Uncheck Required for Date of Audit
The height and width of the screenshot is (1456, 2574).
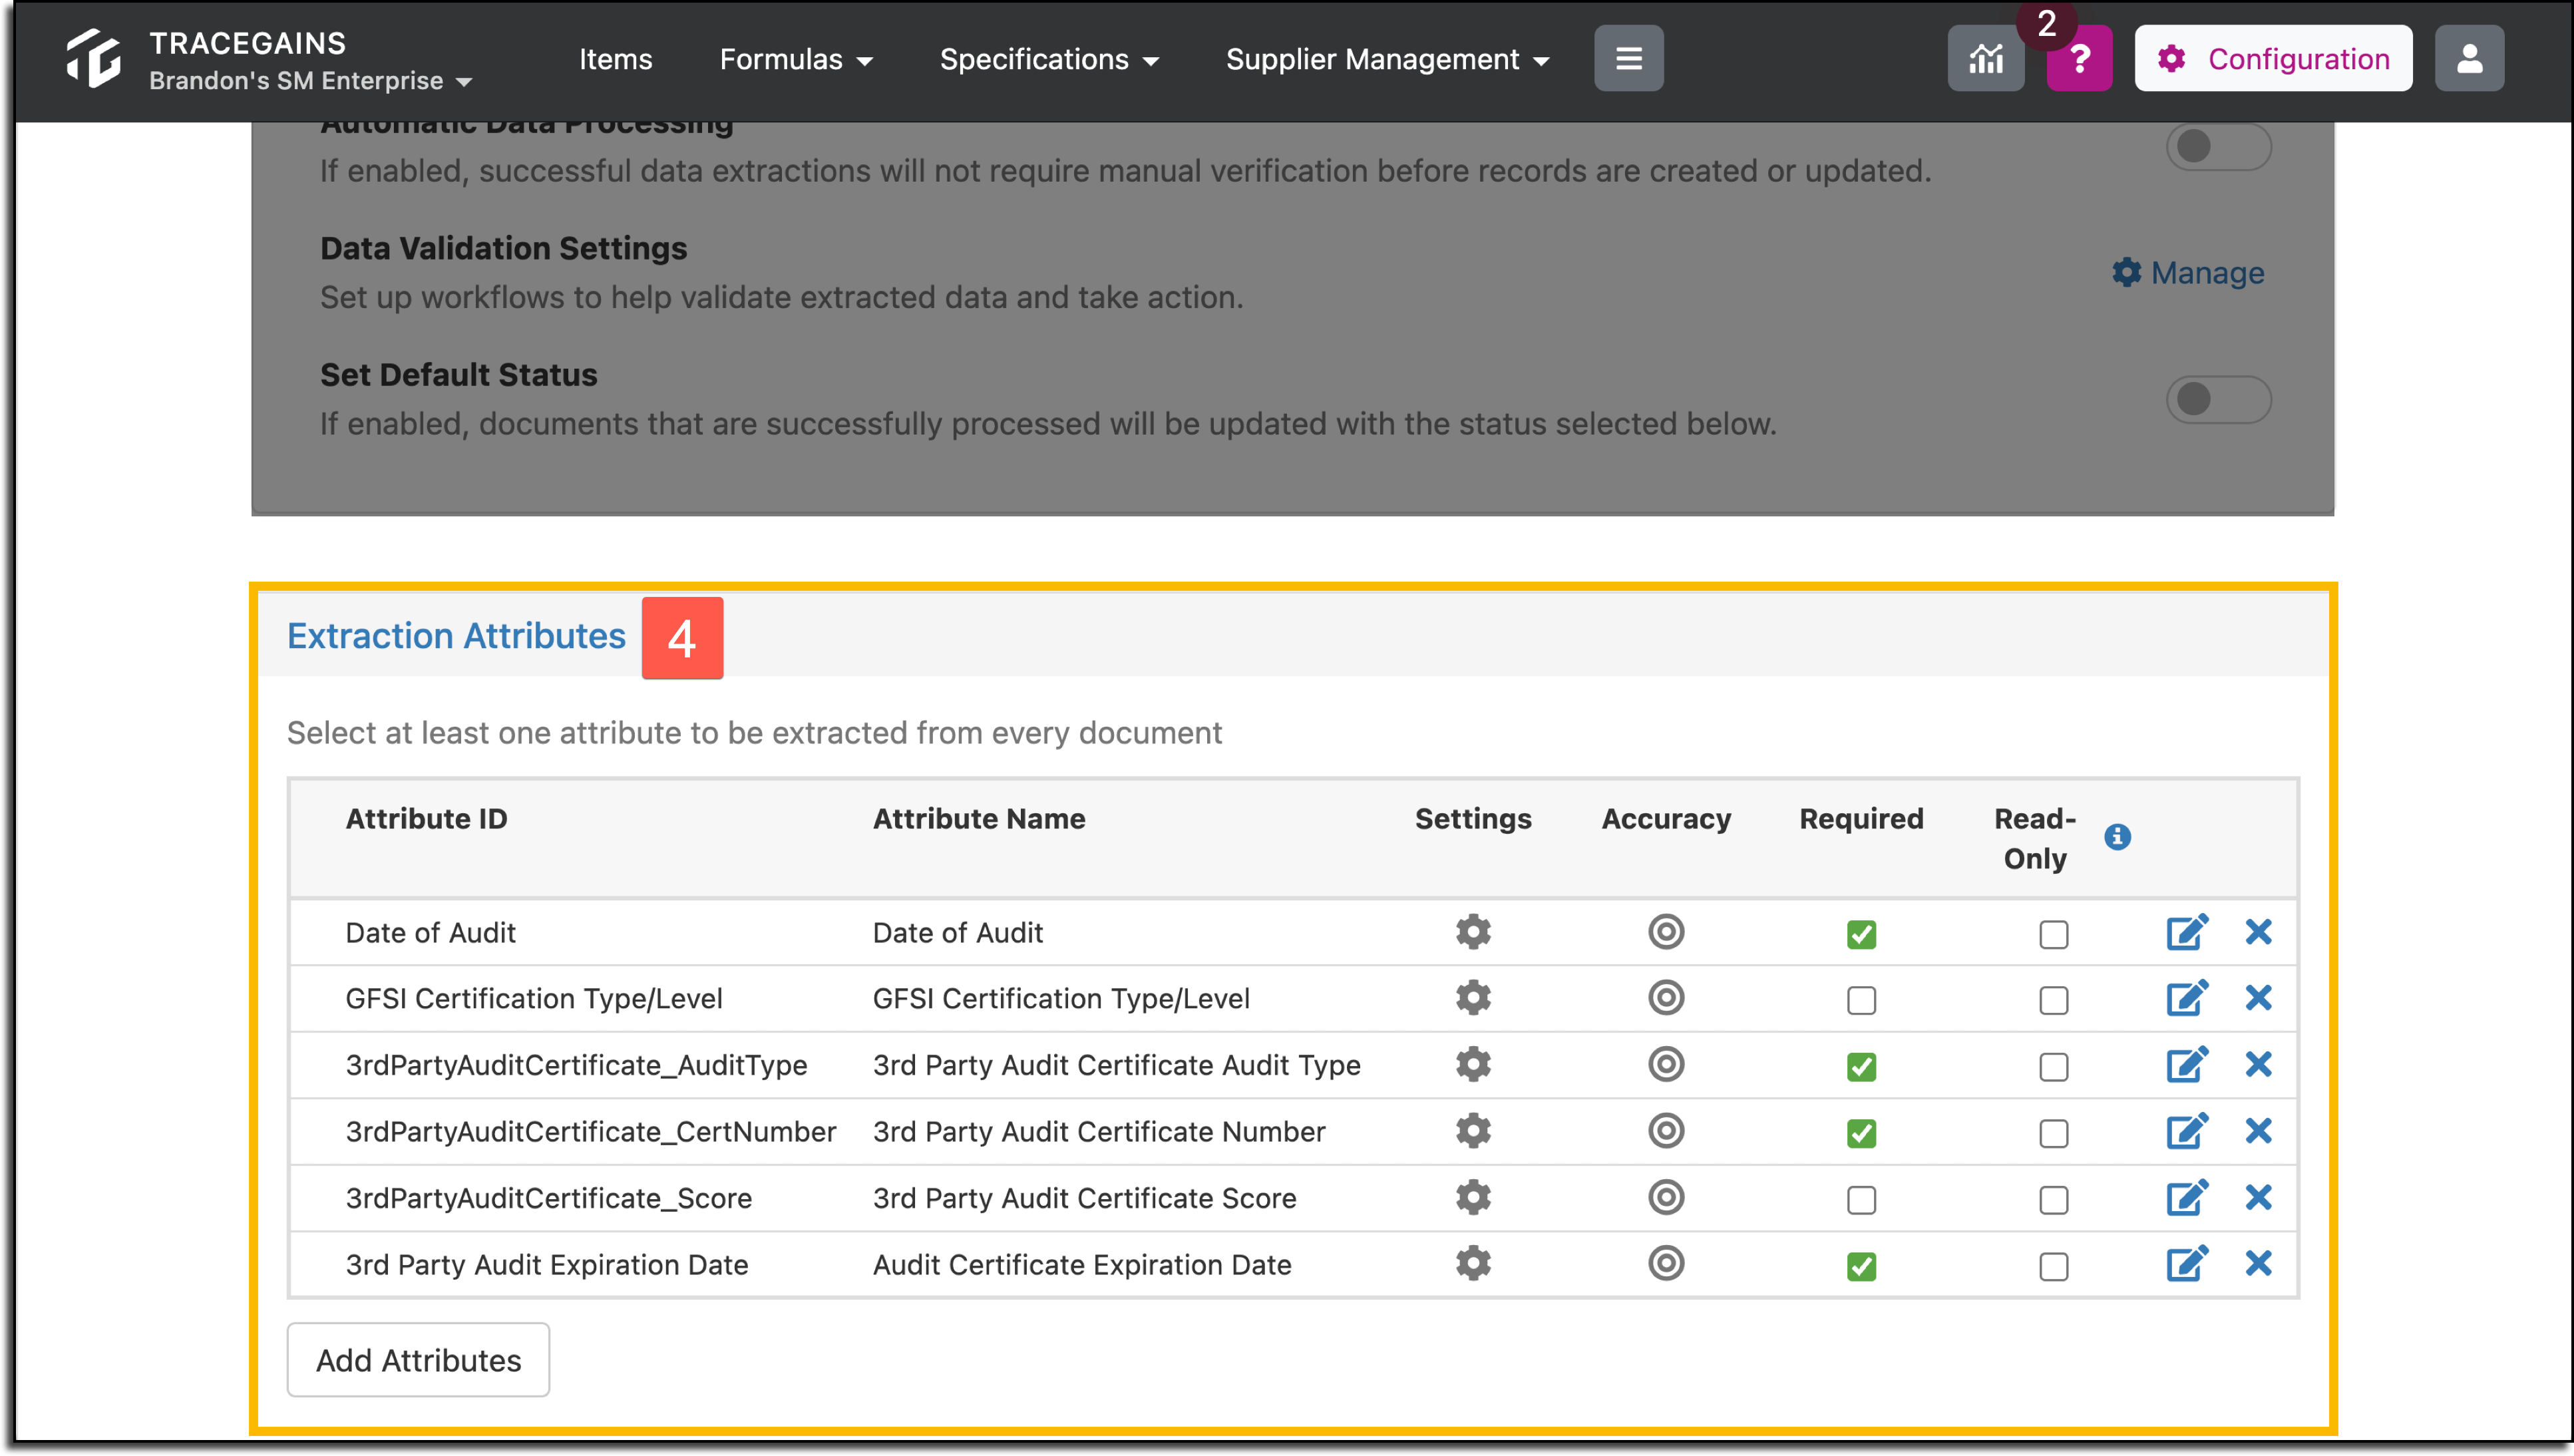1861,934
